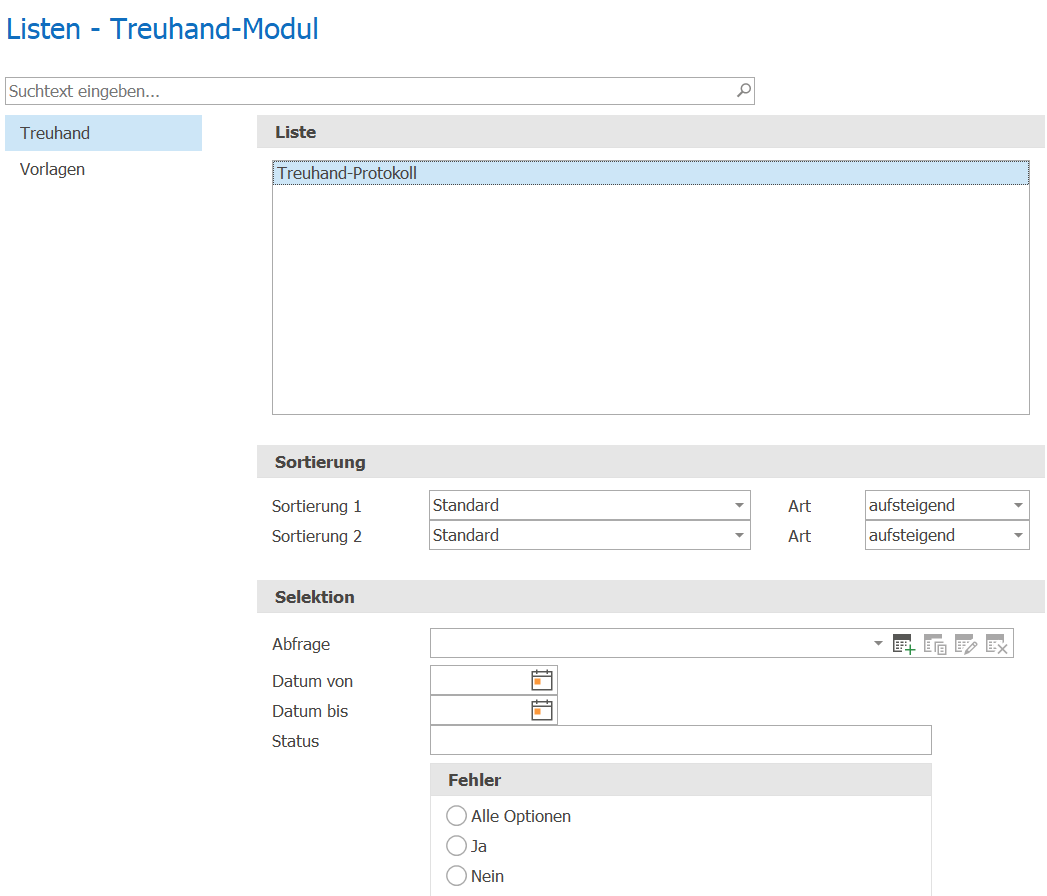Click the Datum bis label
1047x896 pixels.
310,711
